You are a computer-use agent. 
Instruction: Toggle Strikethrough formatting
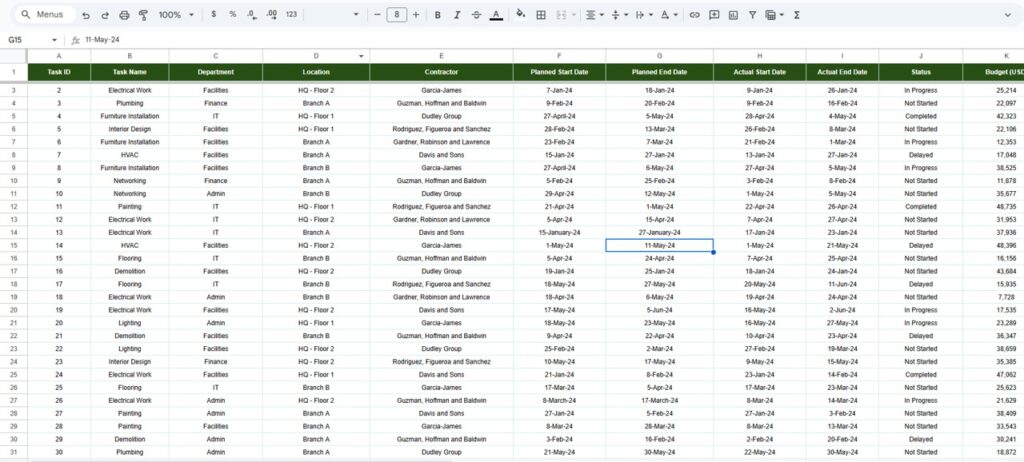pos(476,14)
